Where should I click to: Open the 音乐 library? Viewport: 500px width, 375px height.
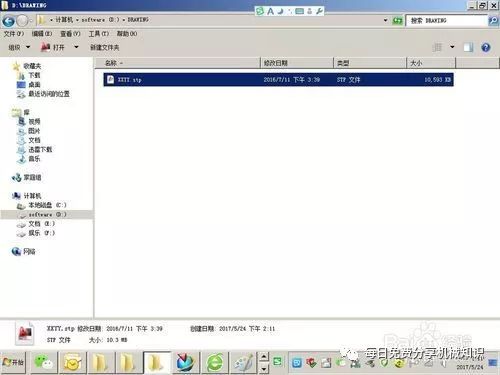coord(34,159)
